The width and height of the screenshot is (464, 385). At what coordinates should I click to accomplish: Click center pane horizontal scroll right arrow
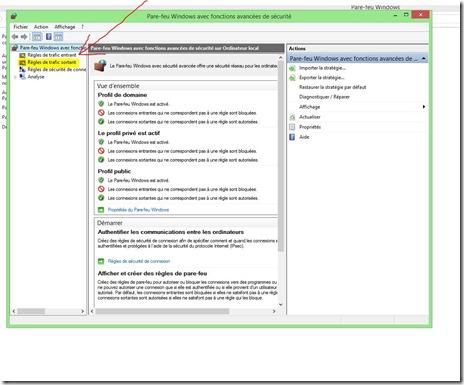(274, 311)
